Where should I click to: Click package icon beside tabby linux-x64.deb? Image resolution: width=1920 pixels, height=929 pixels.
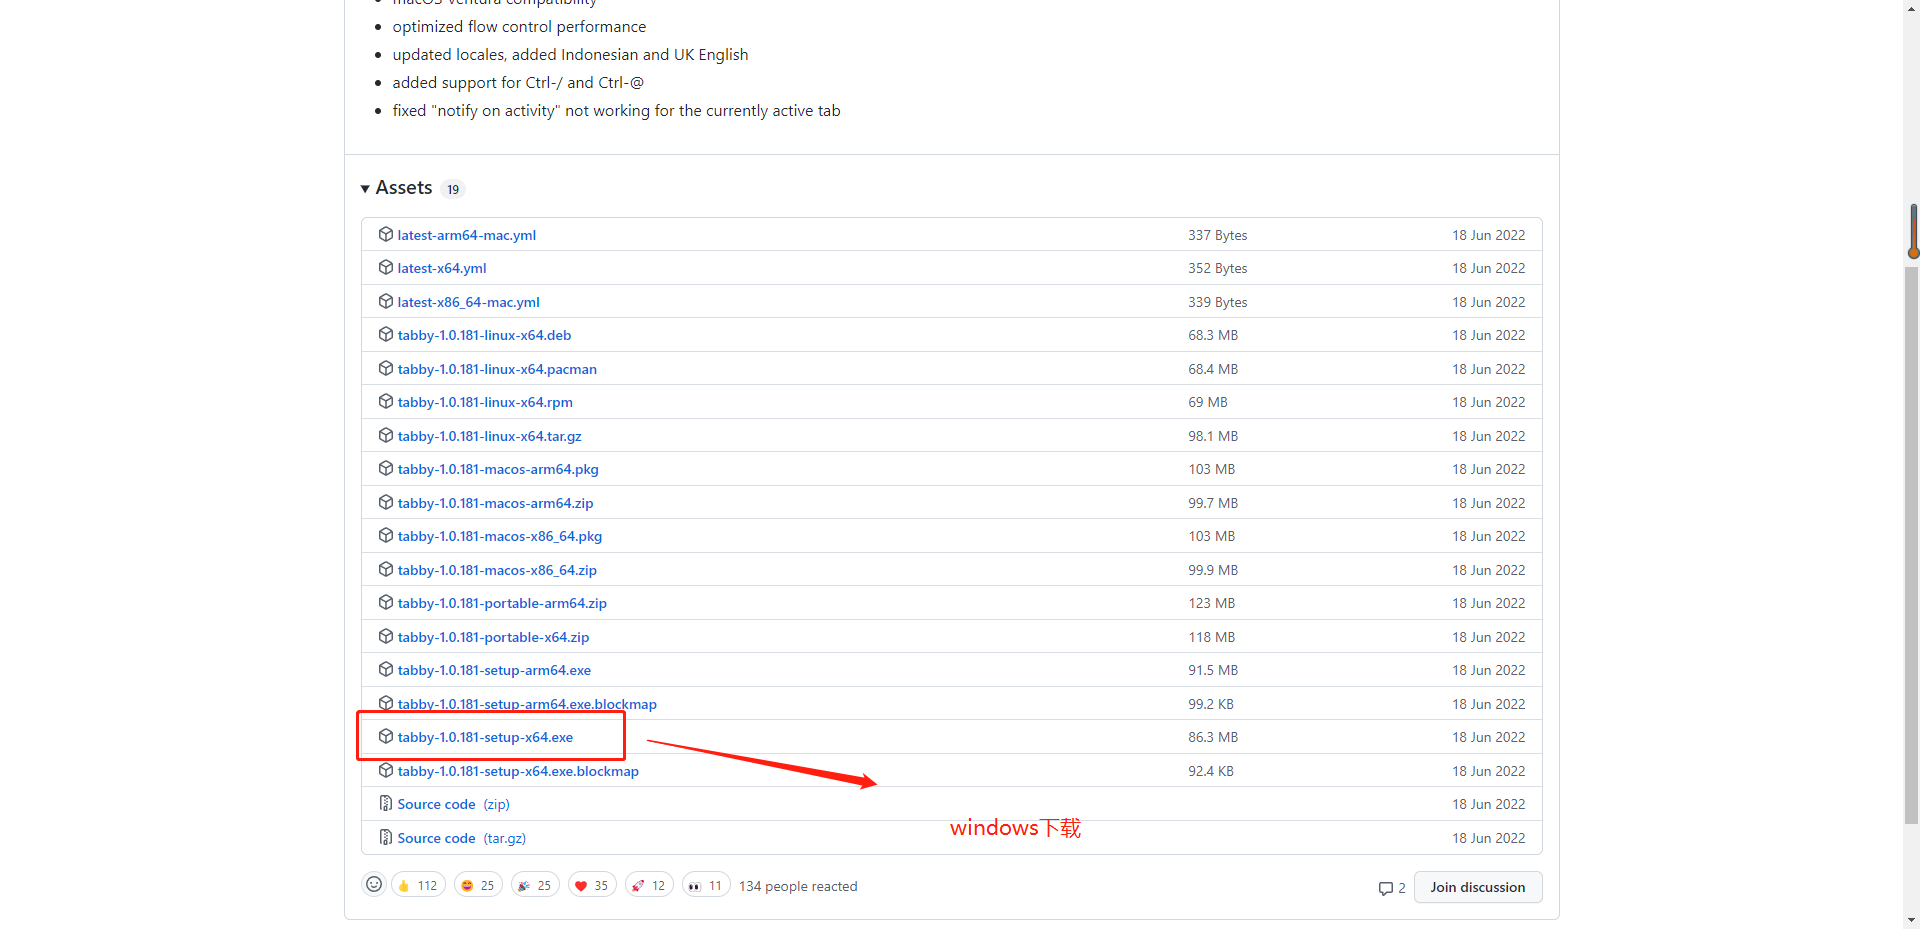(386, 334)
